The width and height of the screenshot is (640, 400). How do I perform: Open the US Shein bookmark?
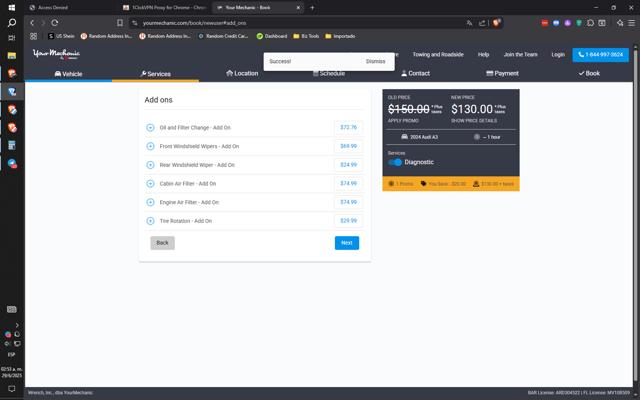pyautogui.click(x=61, y=36)
